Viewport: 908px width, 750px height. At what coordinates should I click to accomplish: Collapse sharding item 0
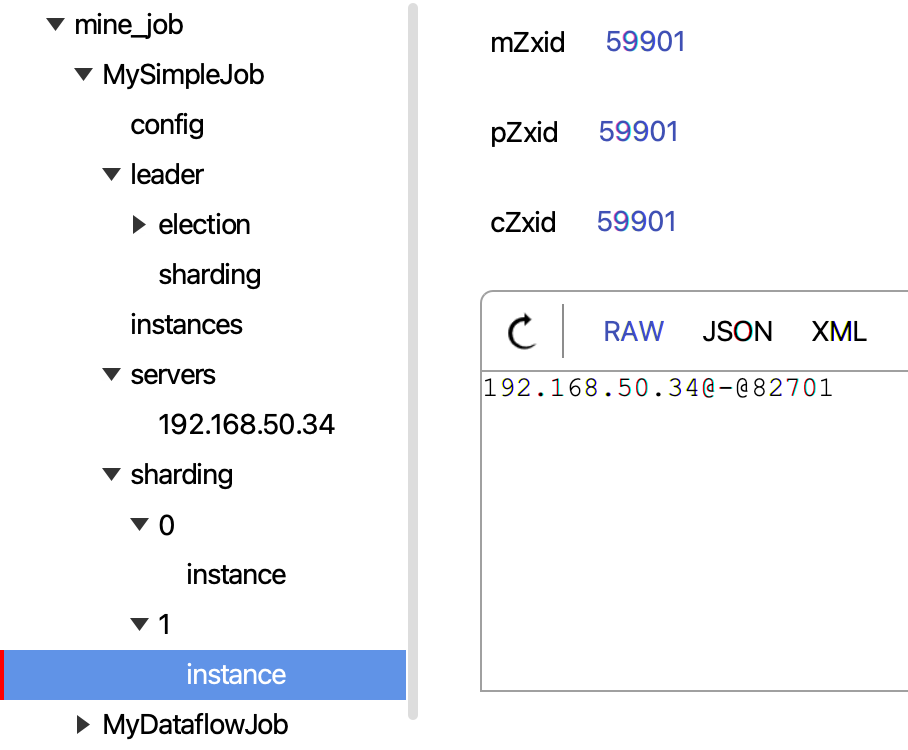[139, 524]
